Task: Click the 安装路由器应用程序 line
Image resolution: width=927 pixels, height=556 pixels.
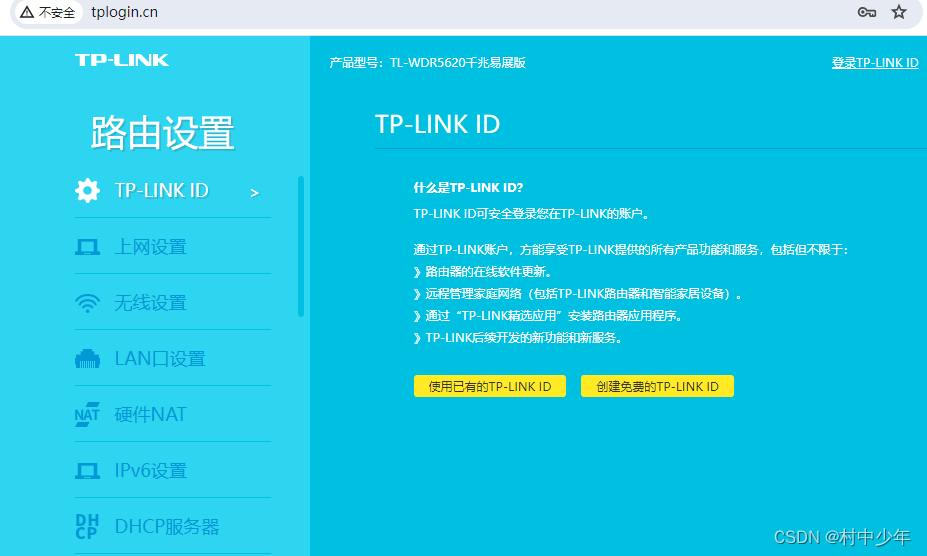Action: point(548,315)
